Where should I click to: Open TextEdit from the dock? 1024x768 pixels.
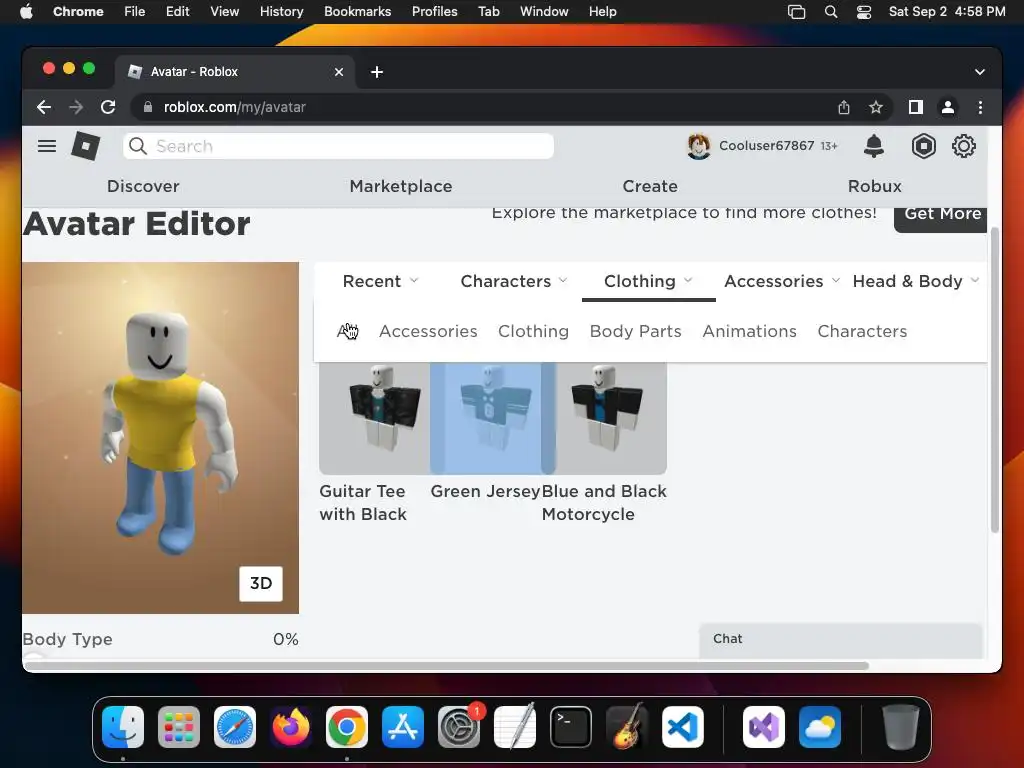tap(515, 727)
